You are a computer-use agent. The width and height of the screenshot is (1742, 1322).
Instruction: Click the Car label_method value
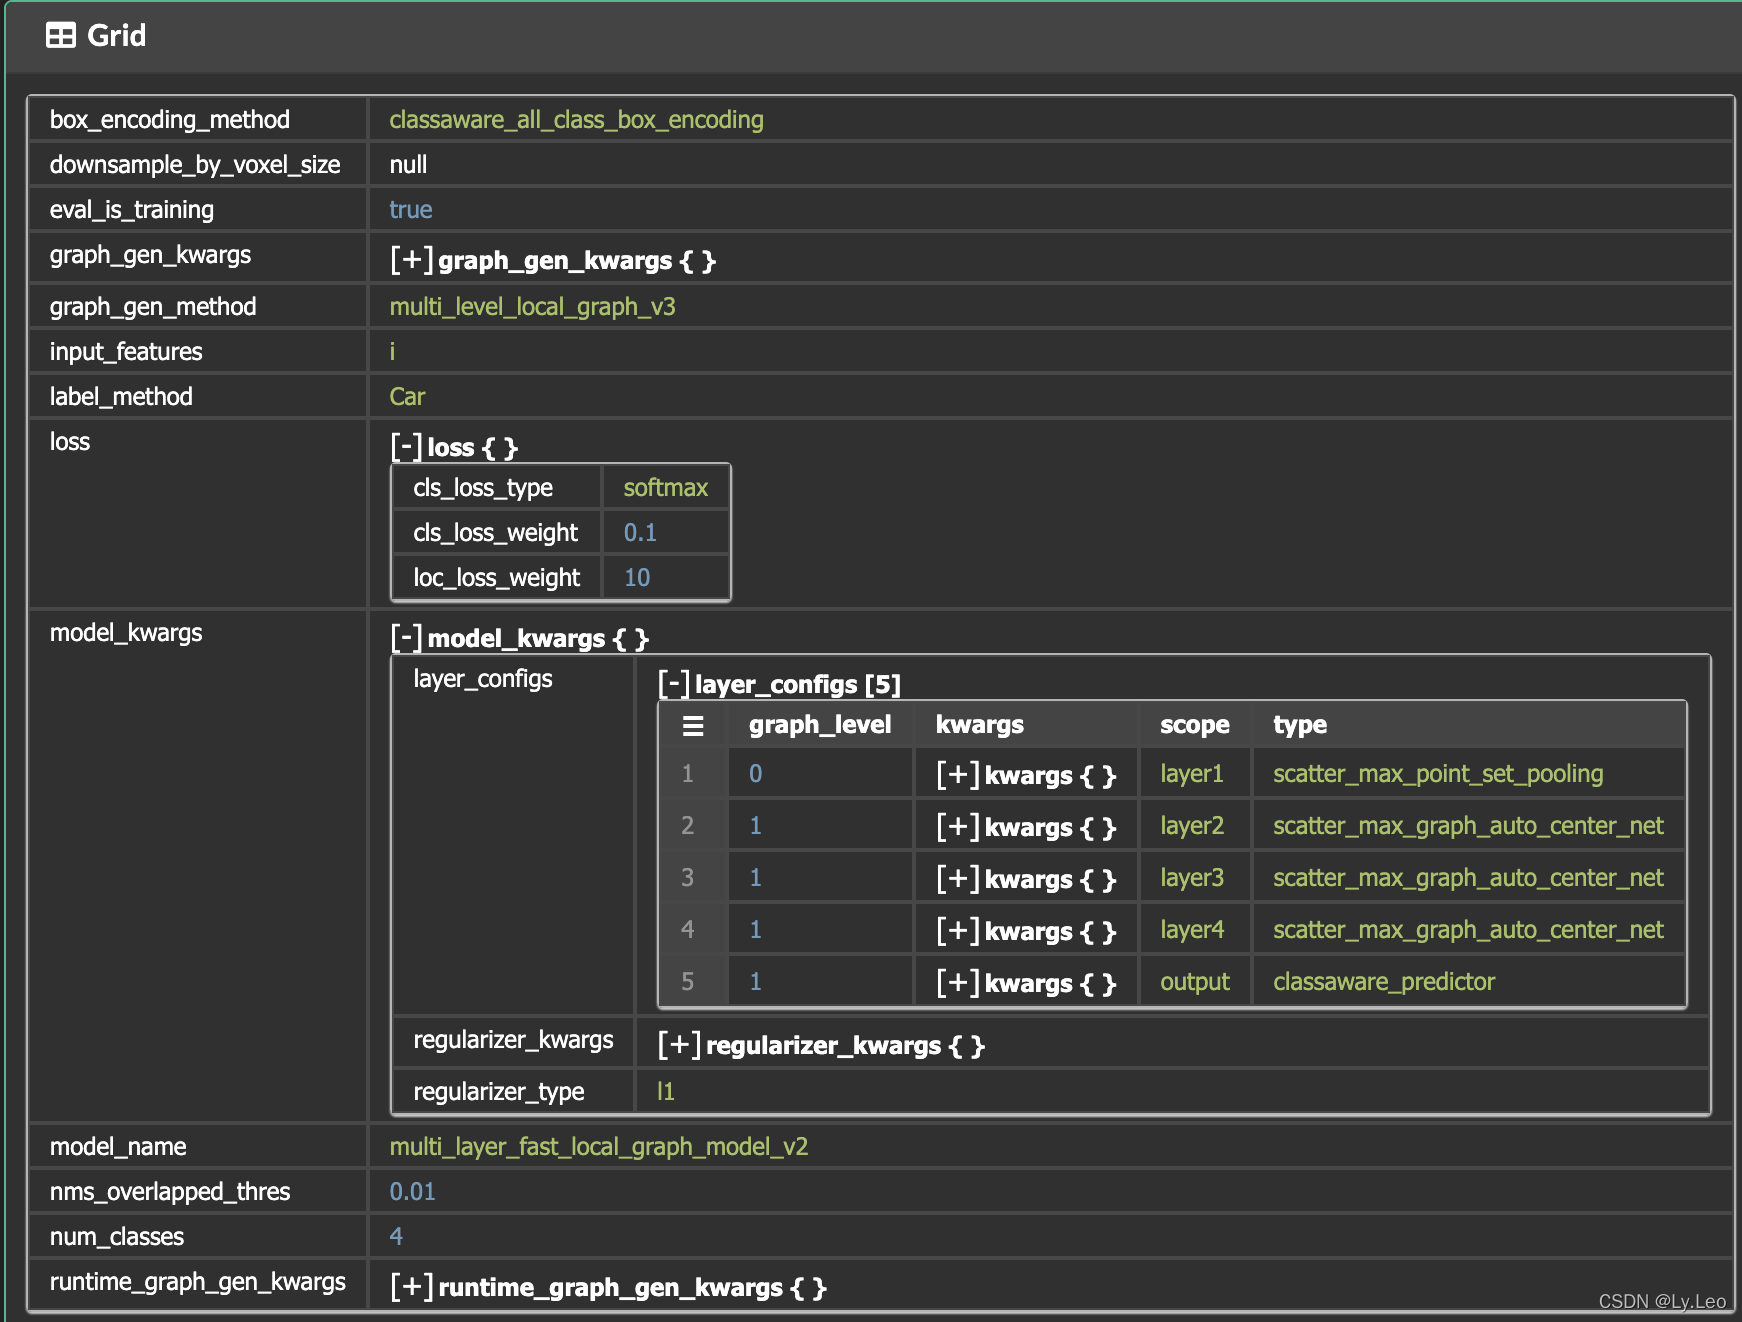pos(407,397)
